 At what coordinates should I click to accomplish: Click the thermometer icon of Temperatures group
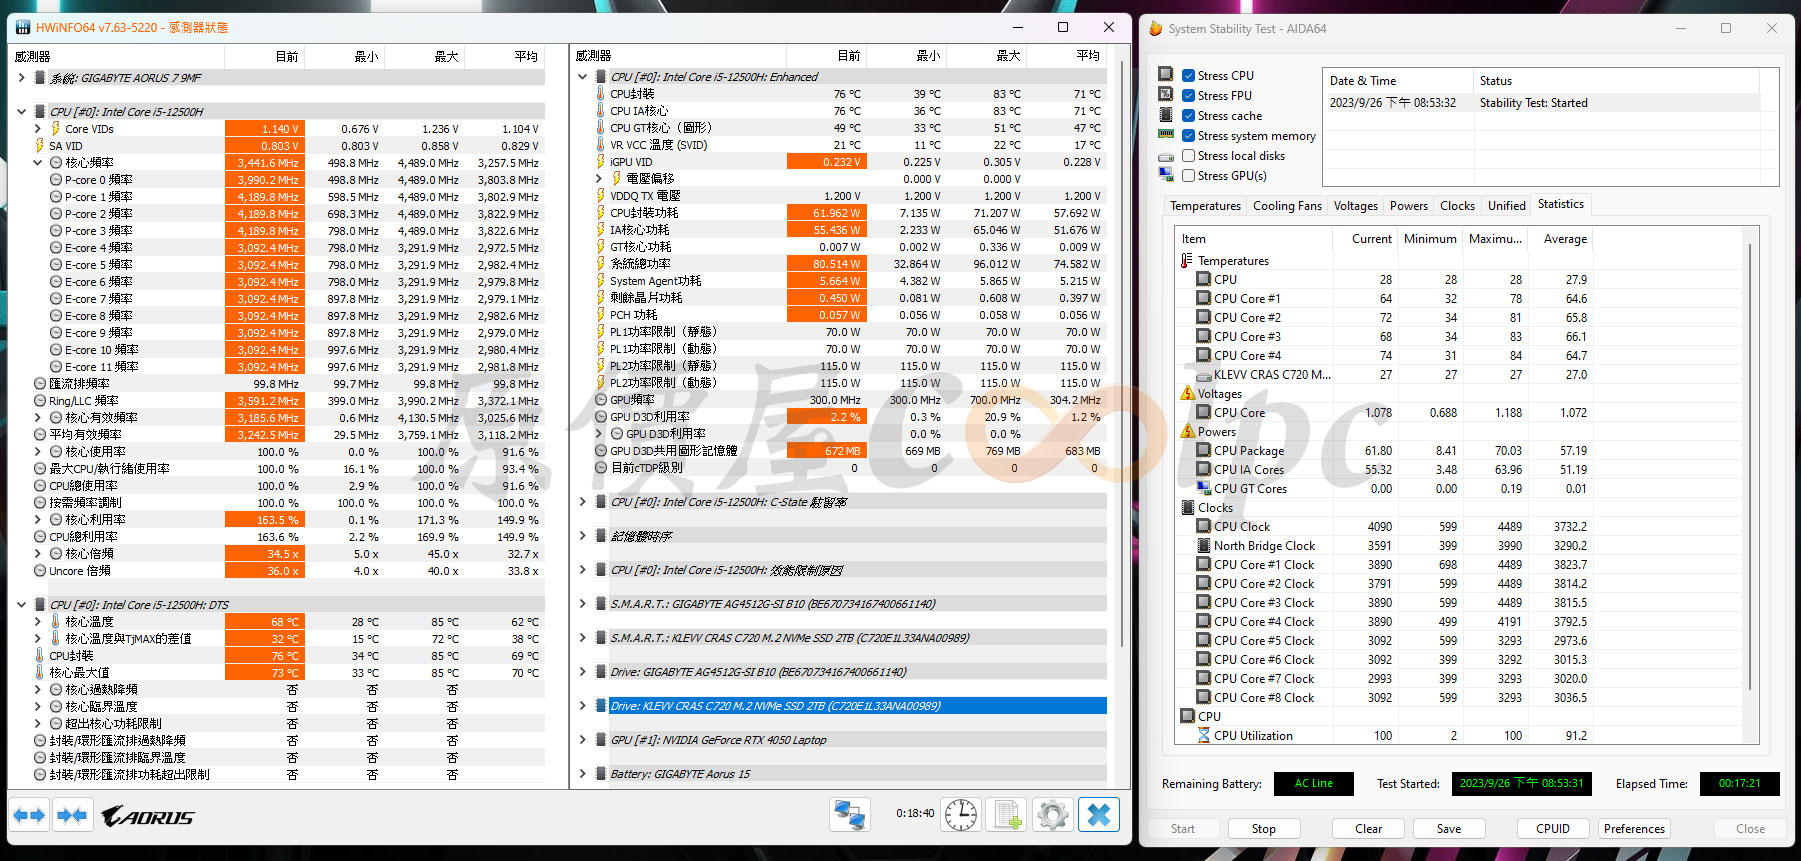tap(1187, 261)
